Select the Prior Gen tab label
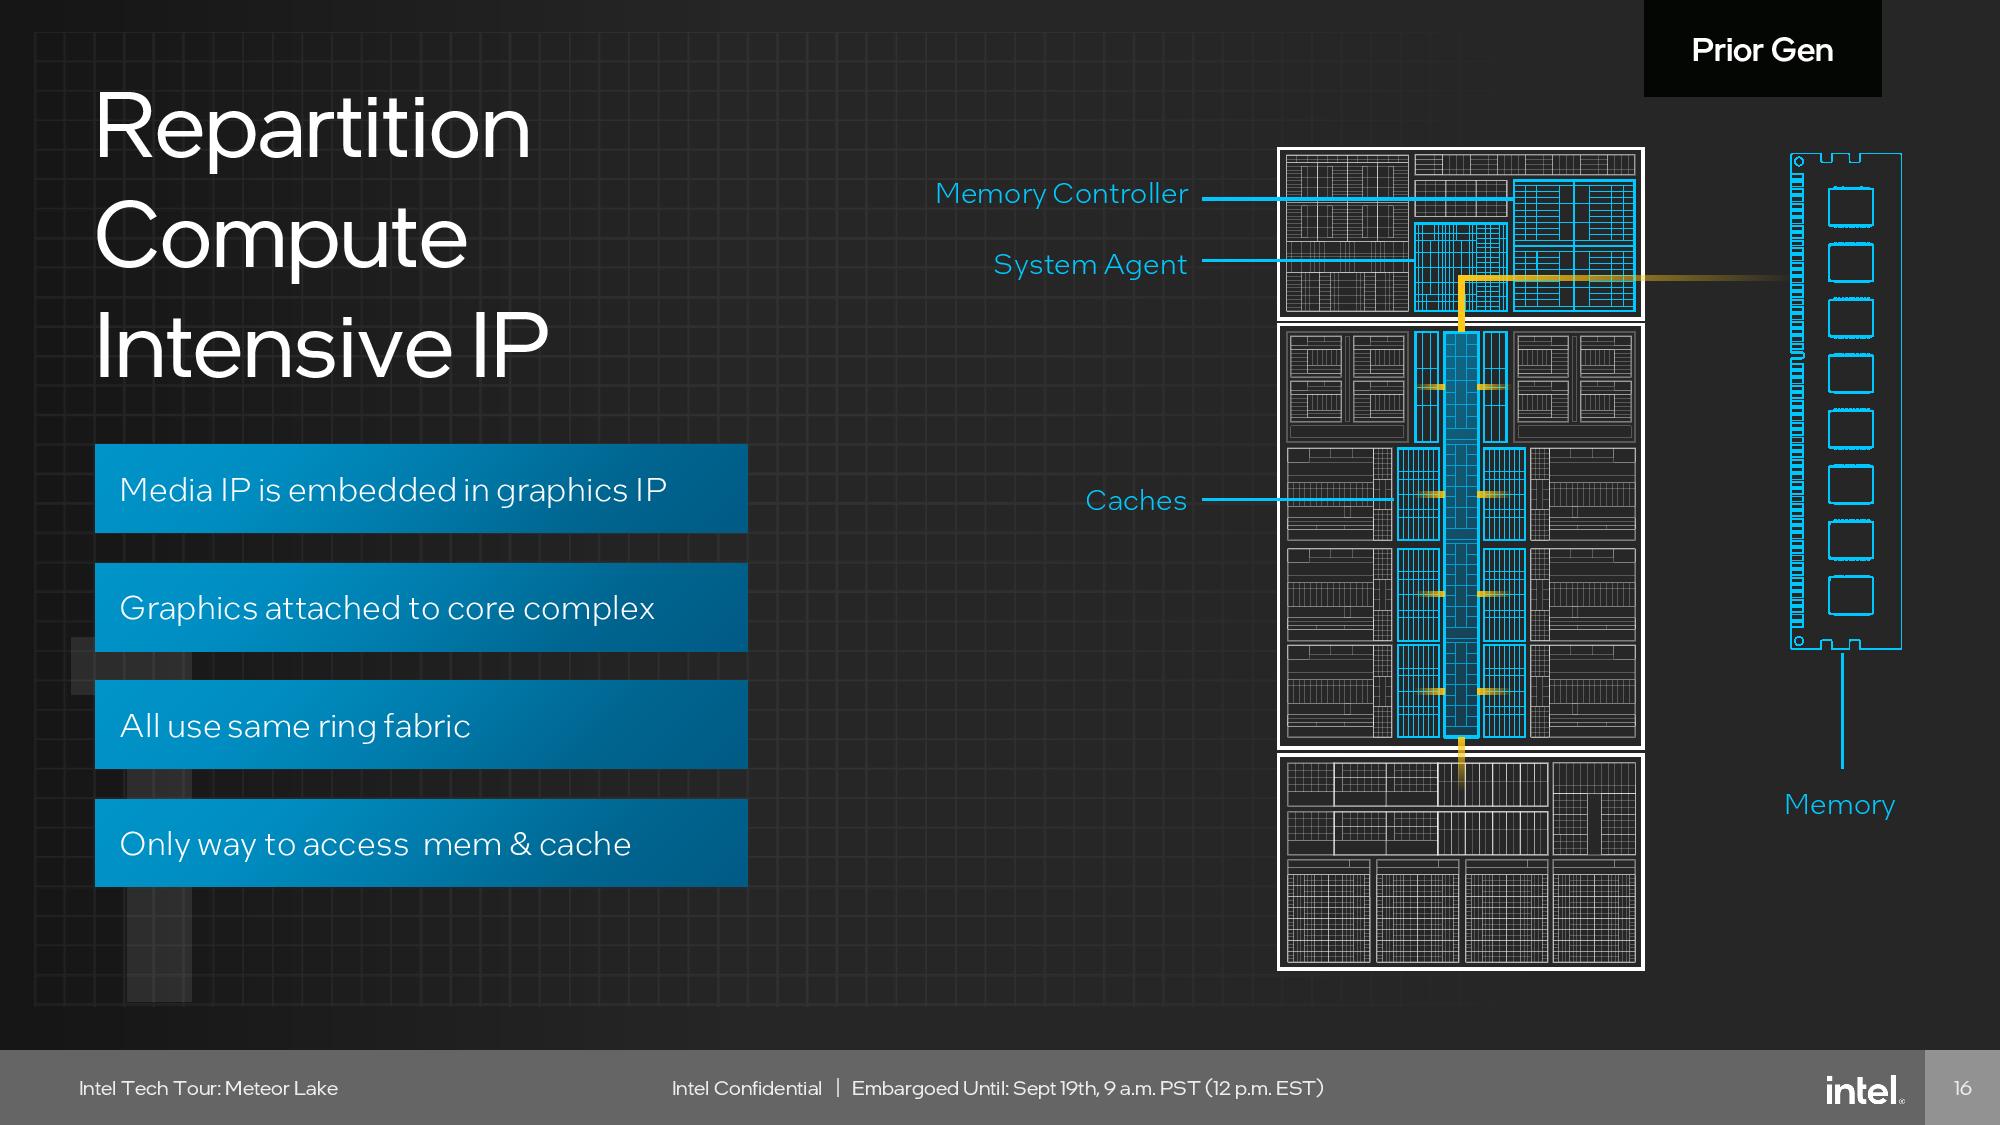This screenshot has width=2000, height=1125. [1762, 50]
